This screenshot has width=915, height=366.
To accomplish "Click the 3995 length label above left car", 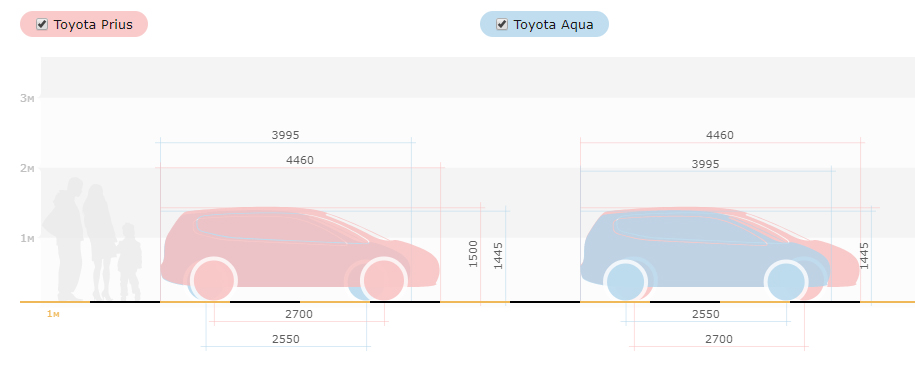I will point(285,135).
